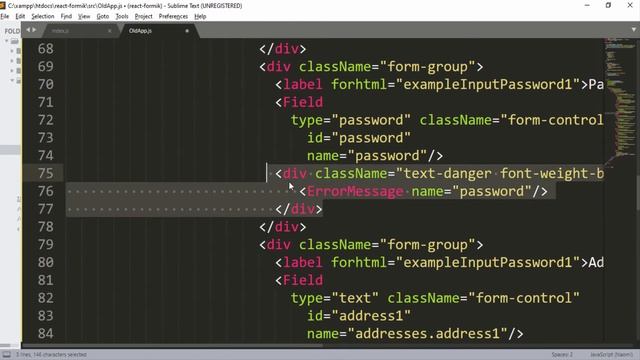Open the View menu

coord(84,16)
